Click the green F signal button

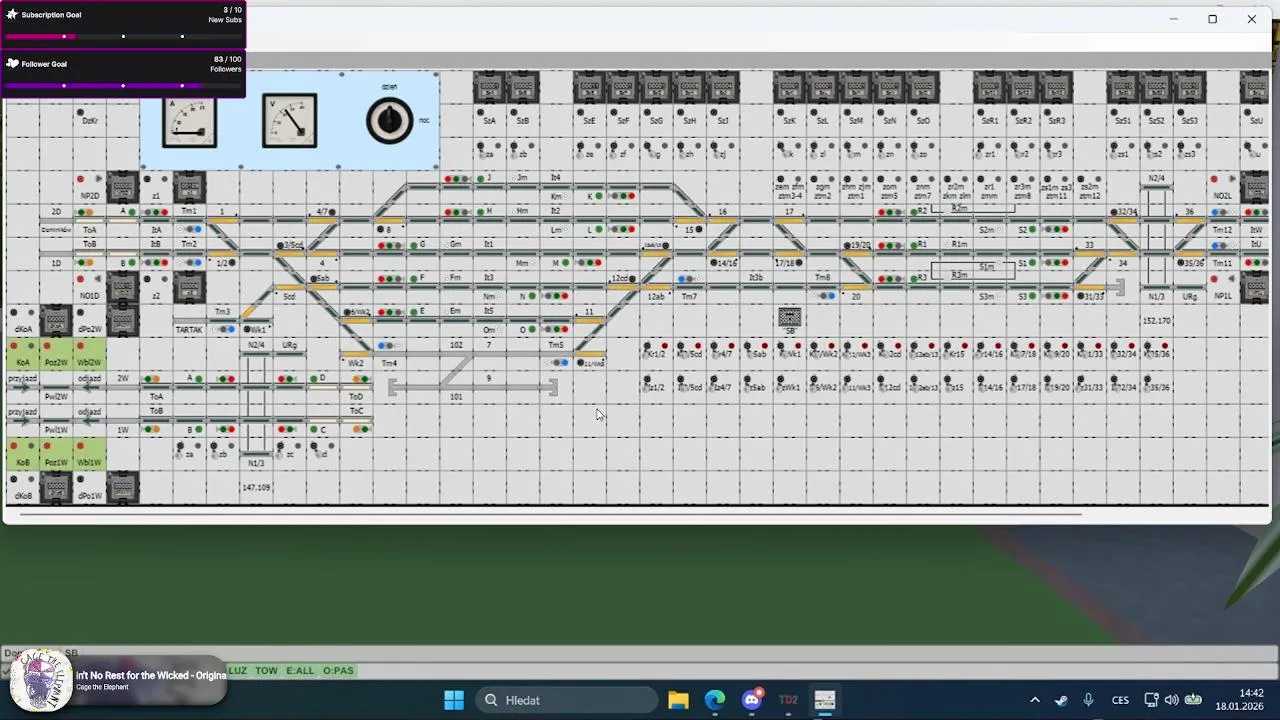414,279
